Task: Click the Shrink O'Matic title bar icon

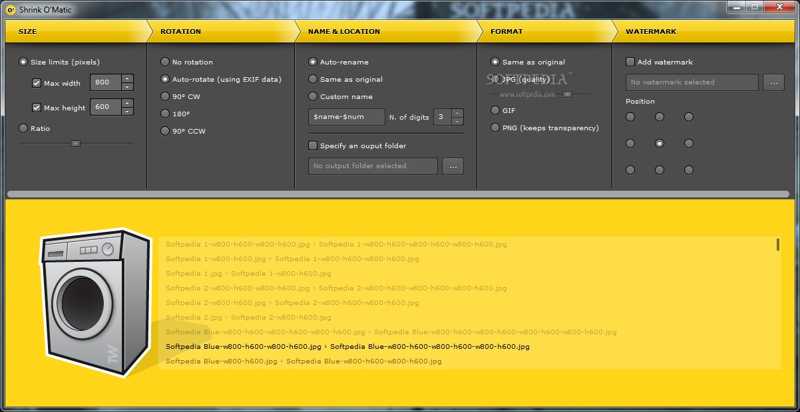Action: coord(8,9)
